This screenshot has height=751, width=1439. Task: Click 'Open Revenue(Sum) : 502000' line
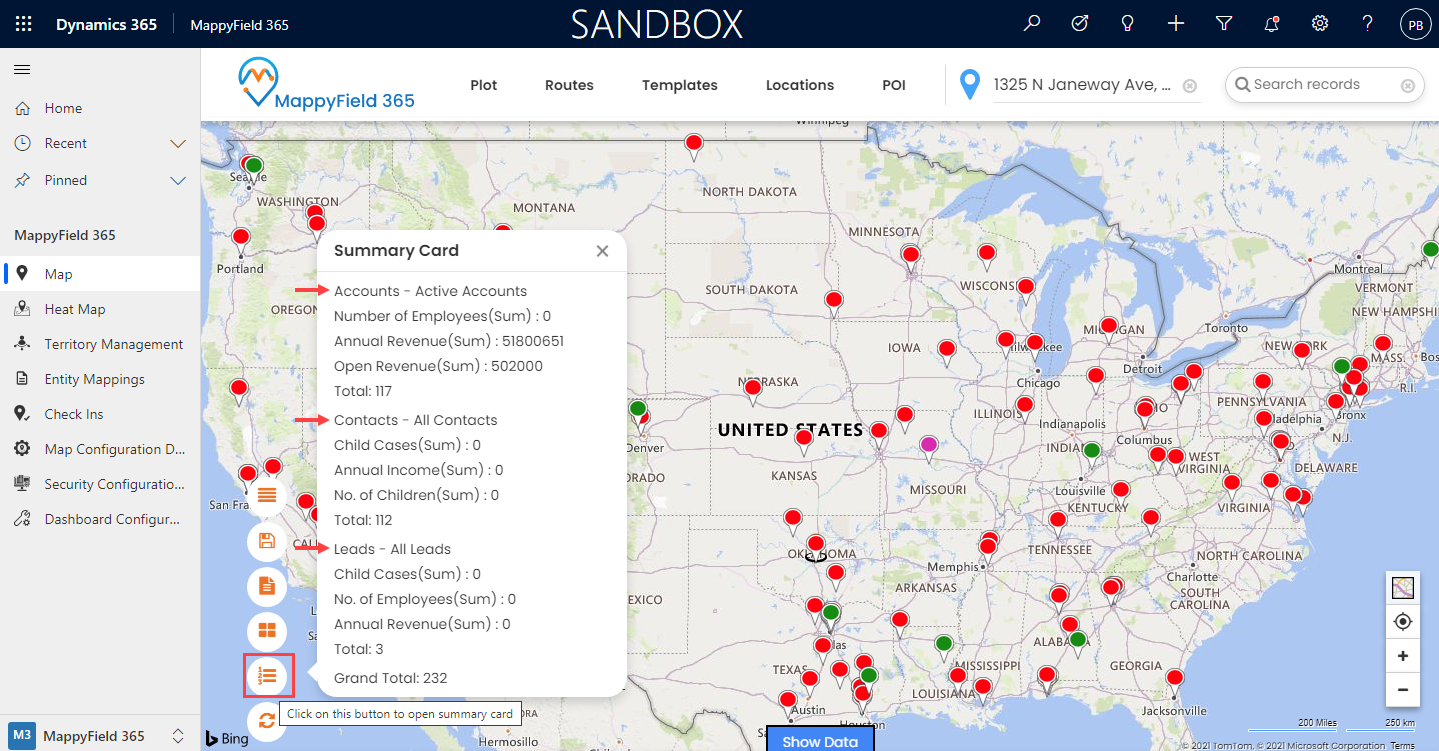click(438, 366)
